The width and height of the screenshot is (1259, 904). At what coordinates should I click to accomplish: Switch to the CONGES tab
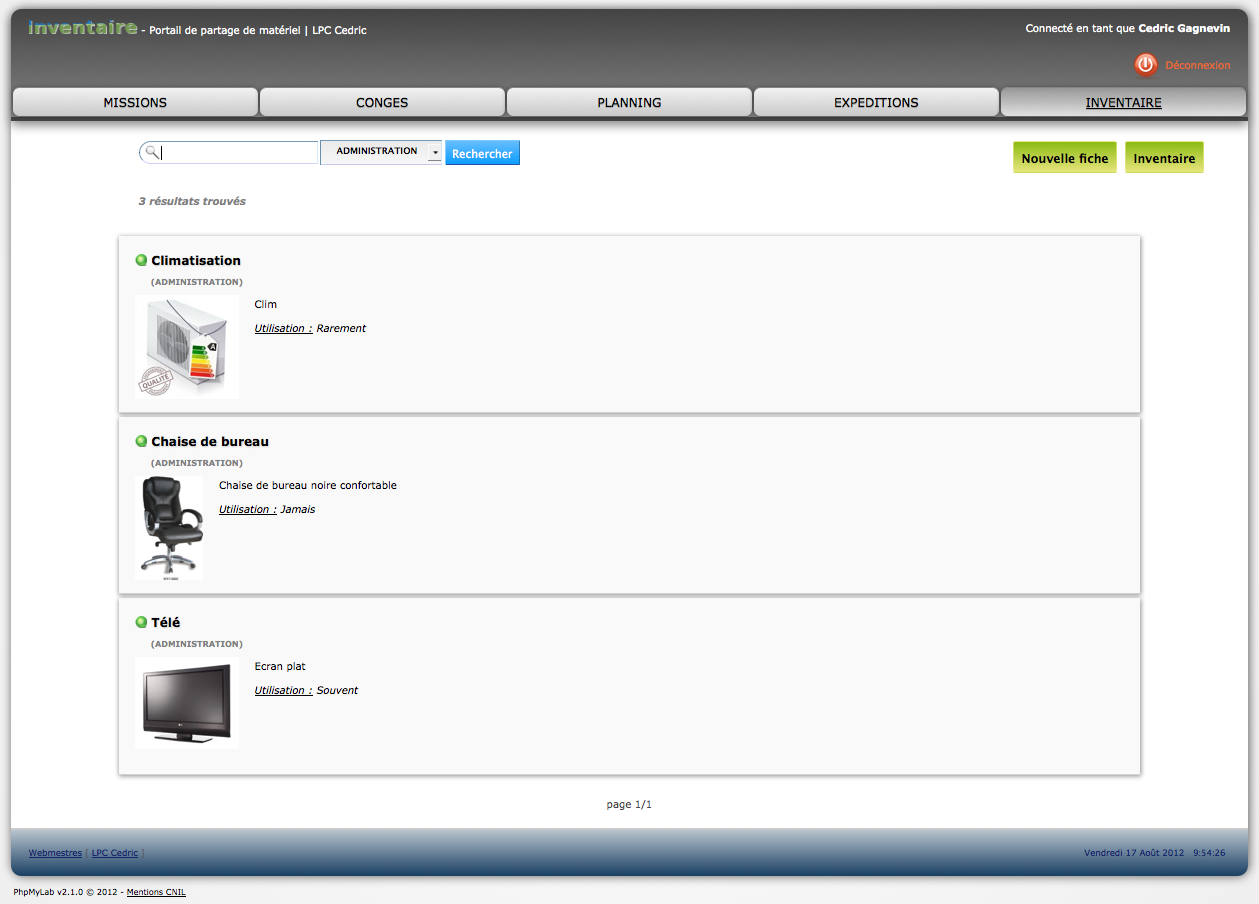382,102
